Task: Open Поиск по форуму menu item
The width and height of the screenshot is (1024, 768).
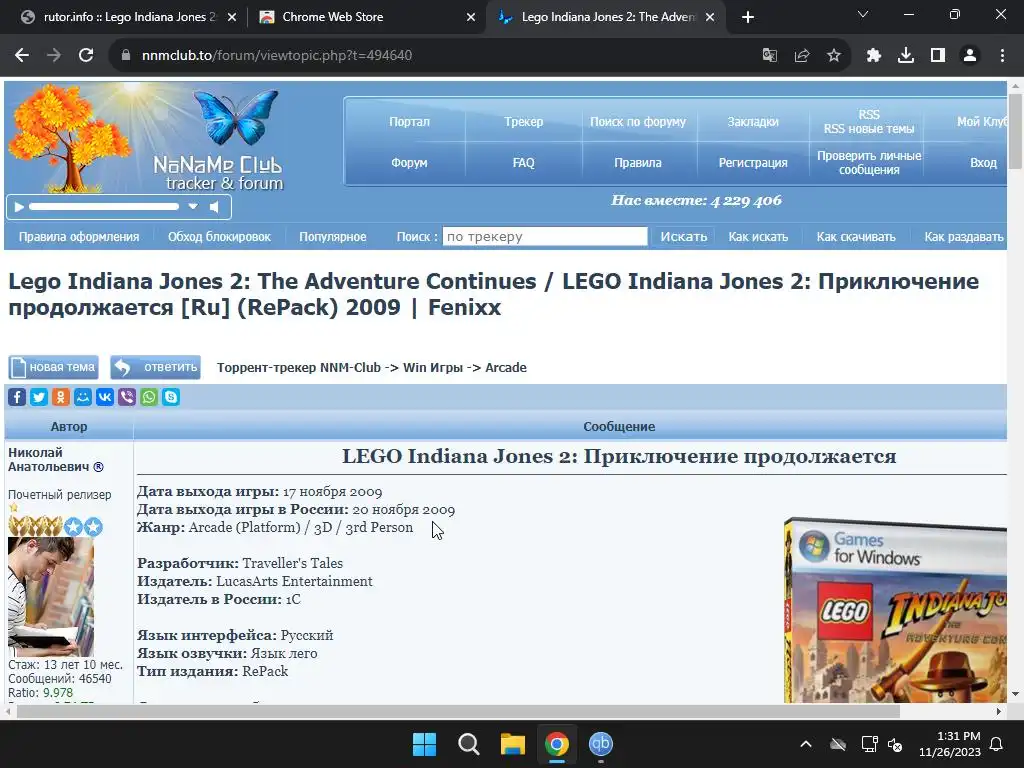Action: point(638,121)
